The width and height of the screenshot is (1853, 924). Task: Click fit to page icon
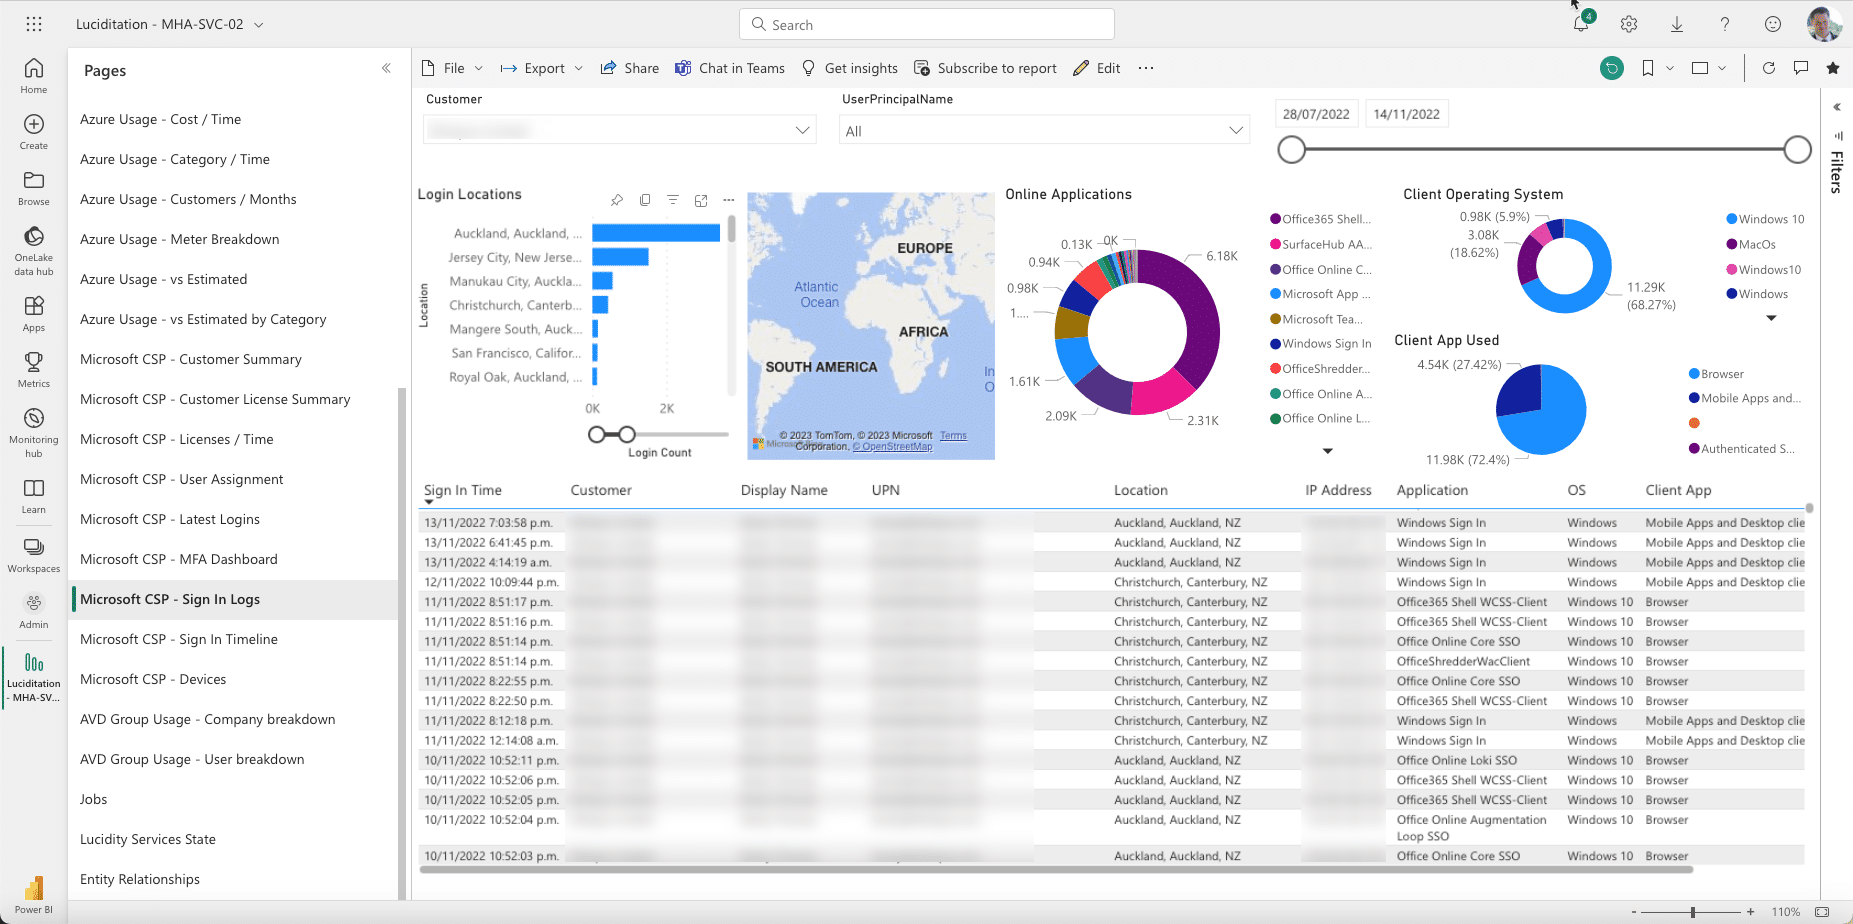(x=1822, y=912)
